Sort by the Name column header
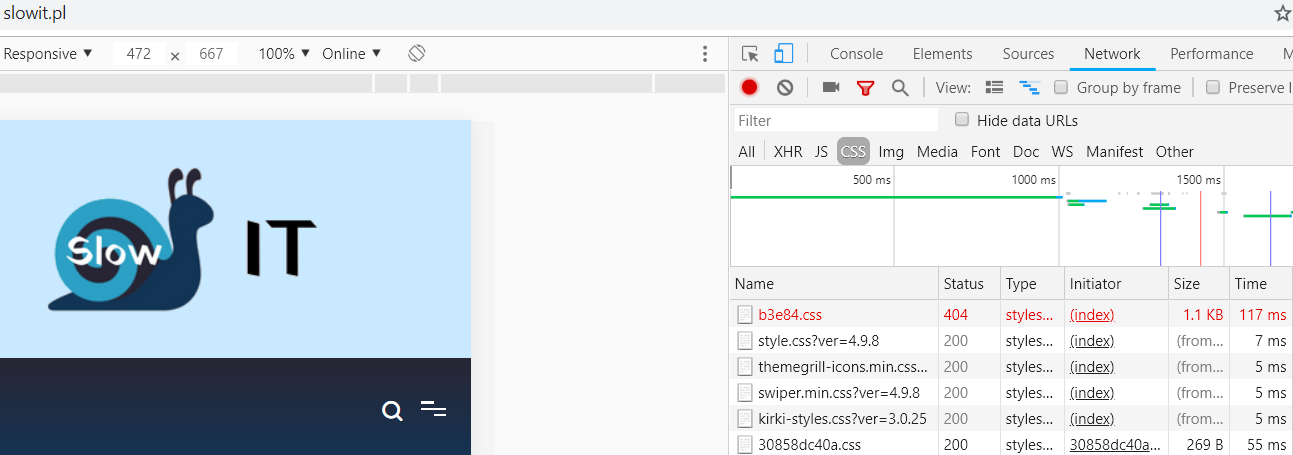Image resolution: width=1293 pixels, height=455 pixels. pos(834,284)
